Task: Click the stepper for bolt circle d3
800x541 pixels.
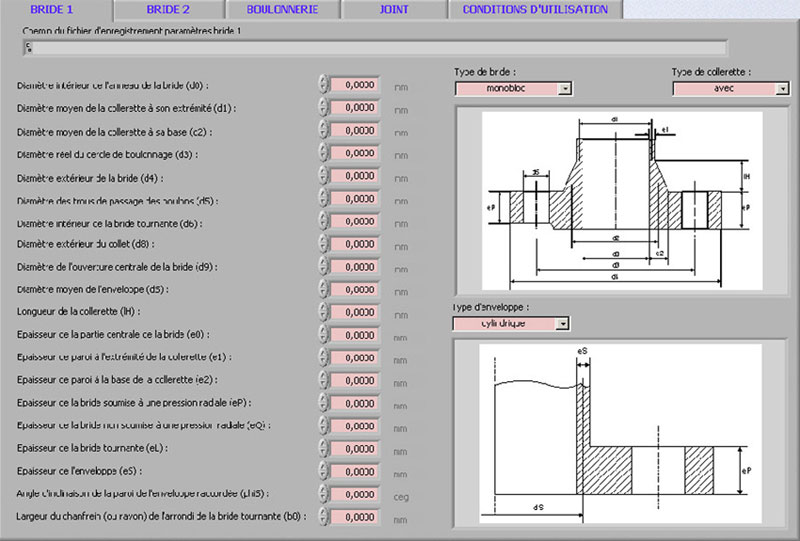Action: click(x=322, y=154)
